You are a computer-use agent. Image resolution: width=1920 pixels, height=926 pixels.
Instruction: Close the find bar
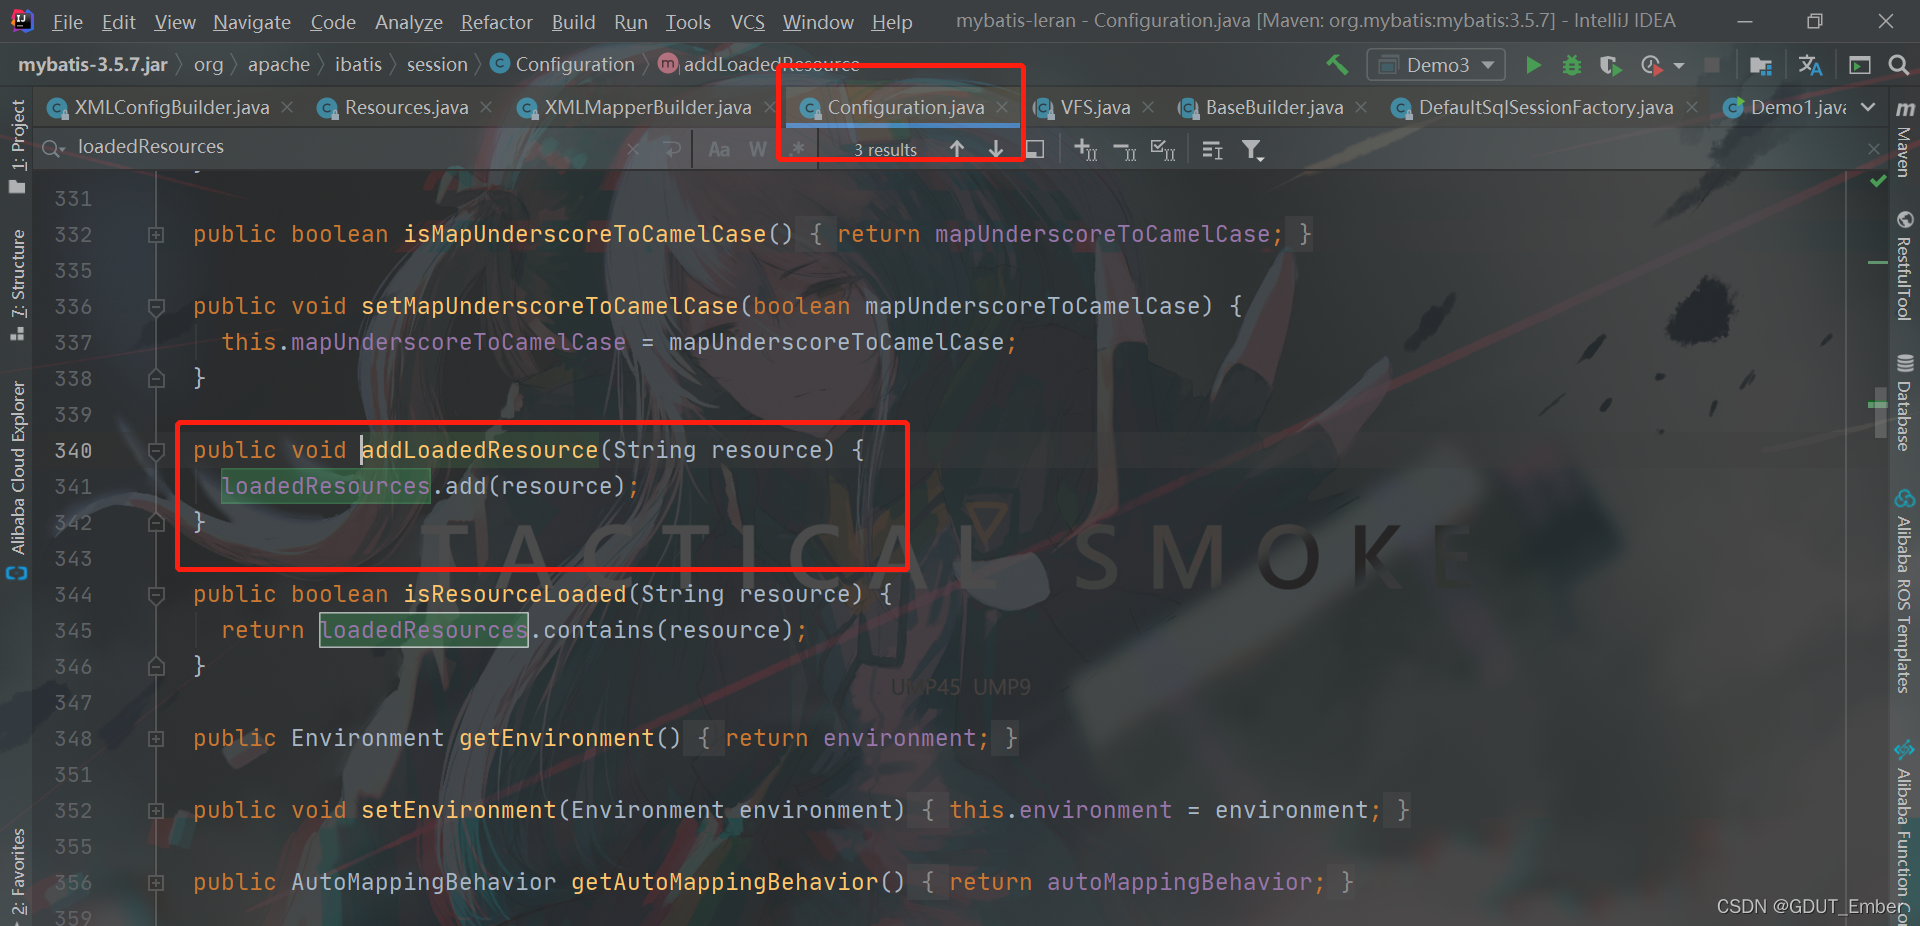[1874, 148]
